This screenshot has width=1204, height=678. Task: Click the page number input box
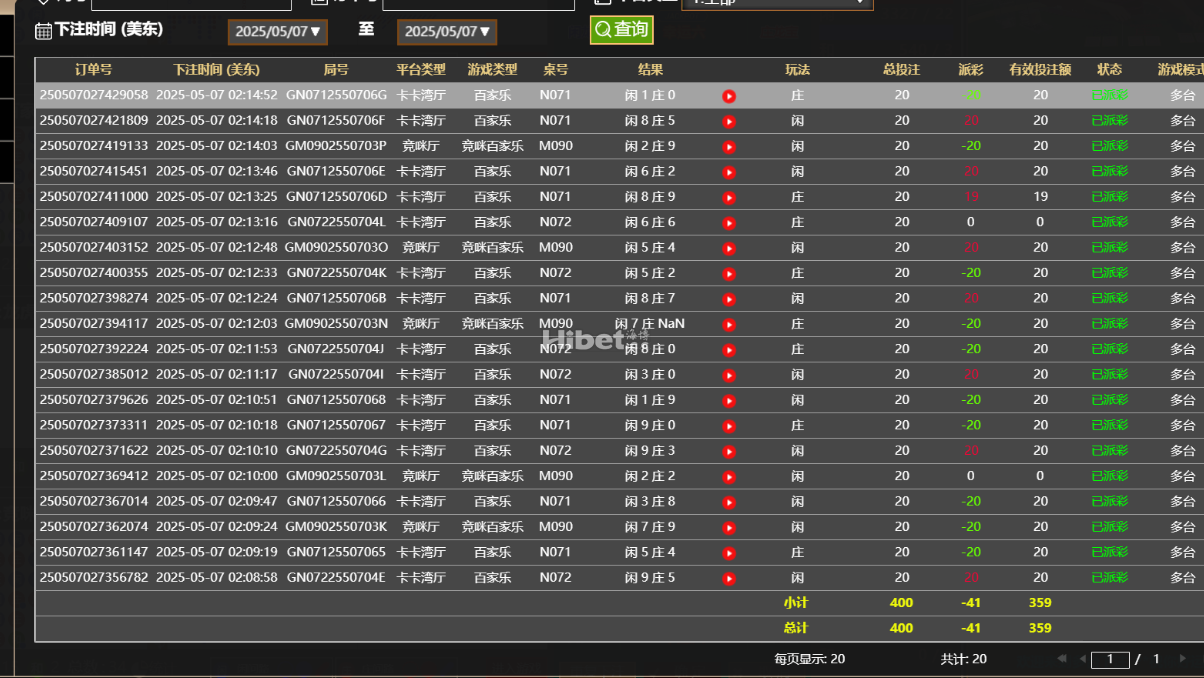(x=1110, y=659)
